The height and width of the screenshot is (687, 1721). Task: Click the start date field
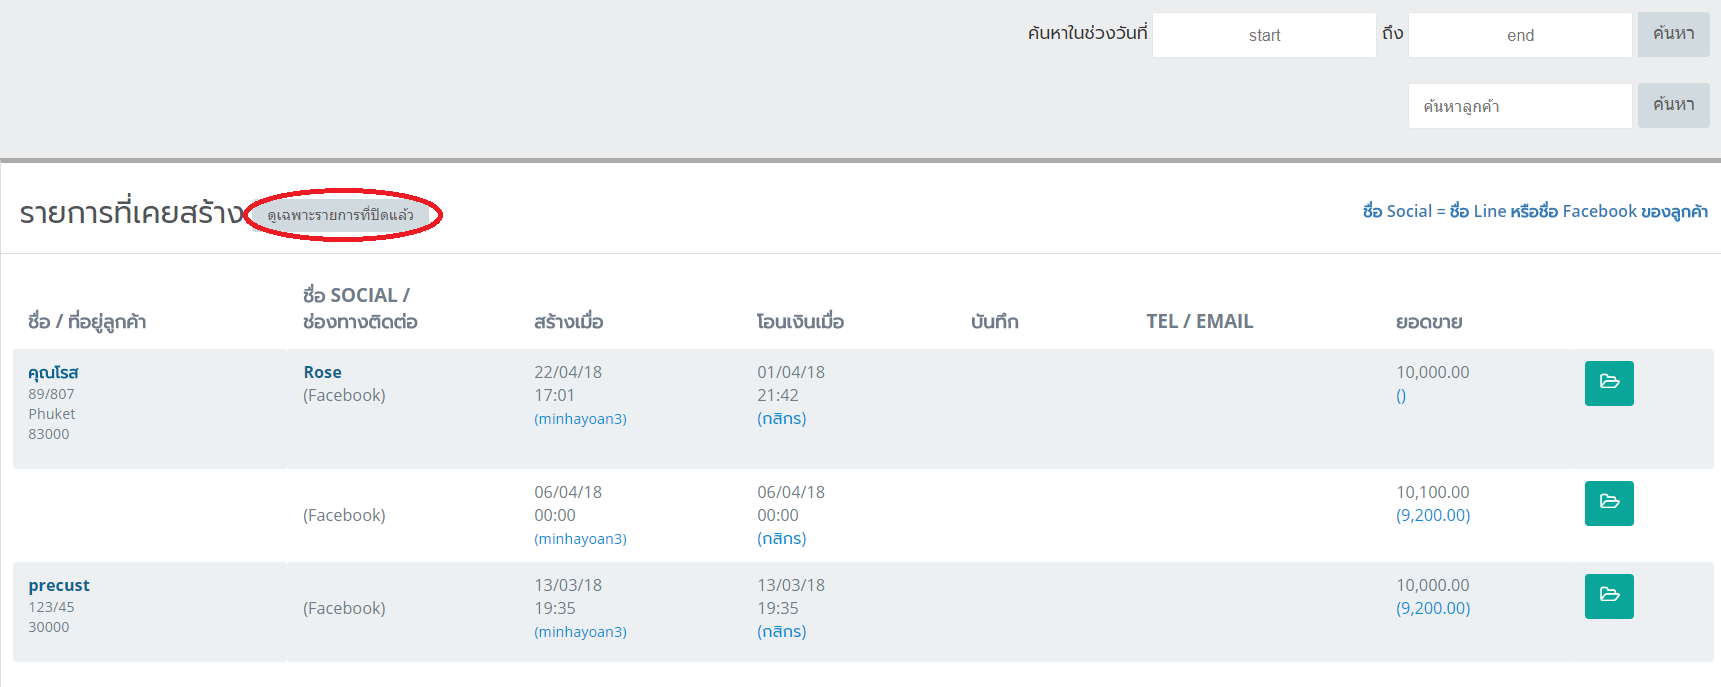click(x=1264, y=35)
